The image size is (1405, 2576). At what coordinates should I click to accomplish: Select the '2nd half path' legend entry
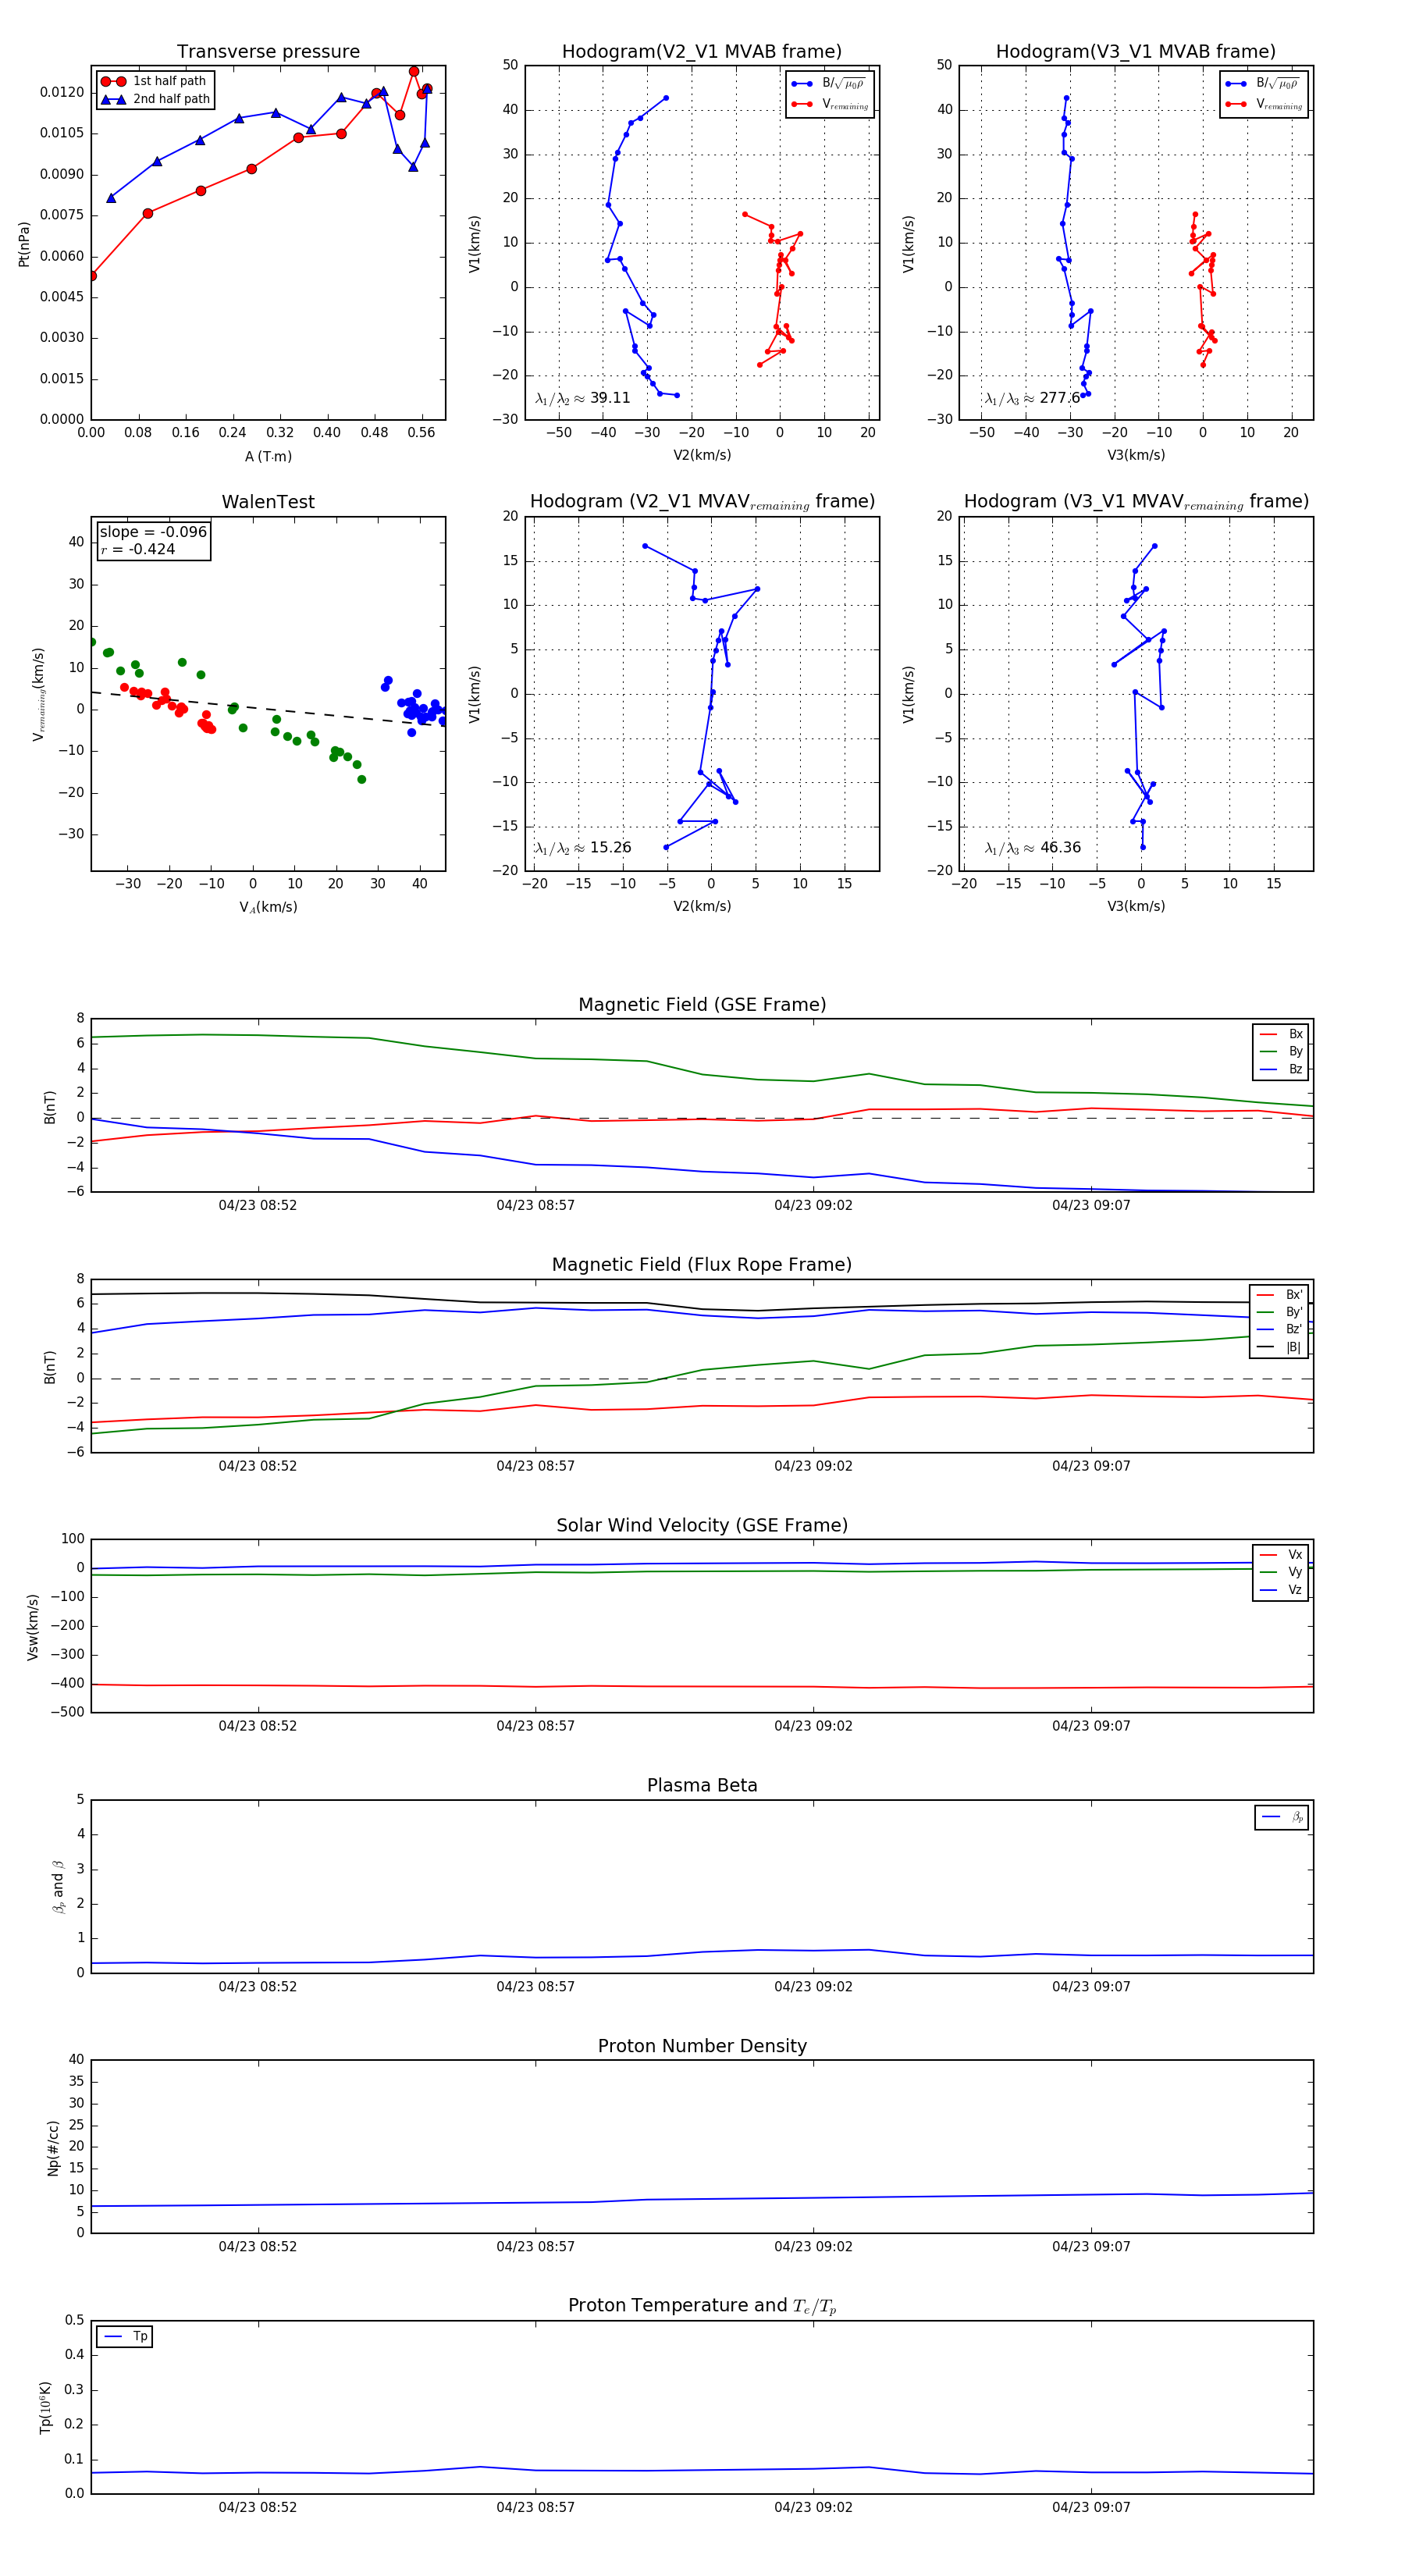[156, 99]
